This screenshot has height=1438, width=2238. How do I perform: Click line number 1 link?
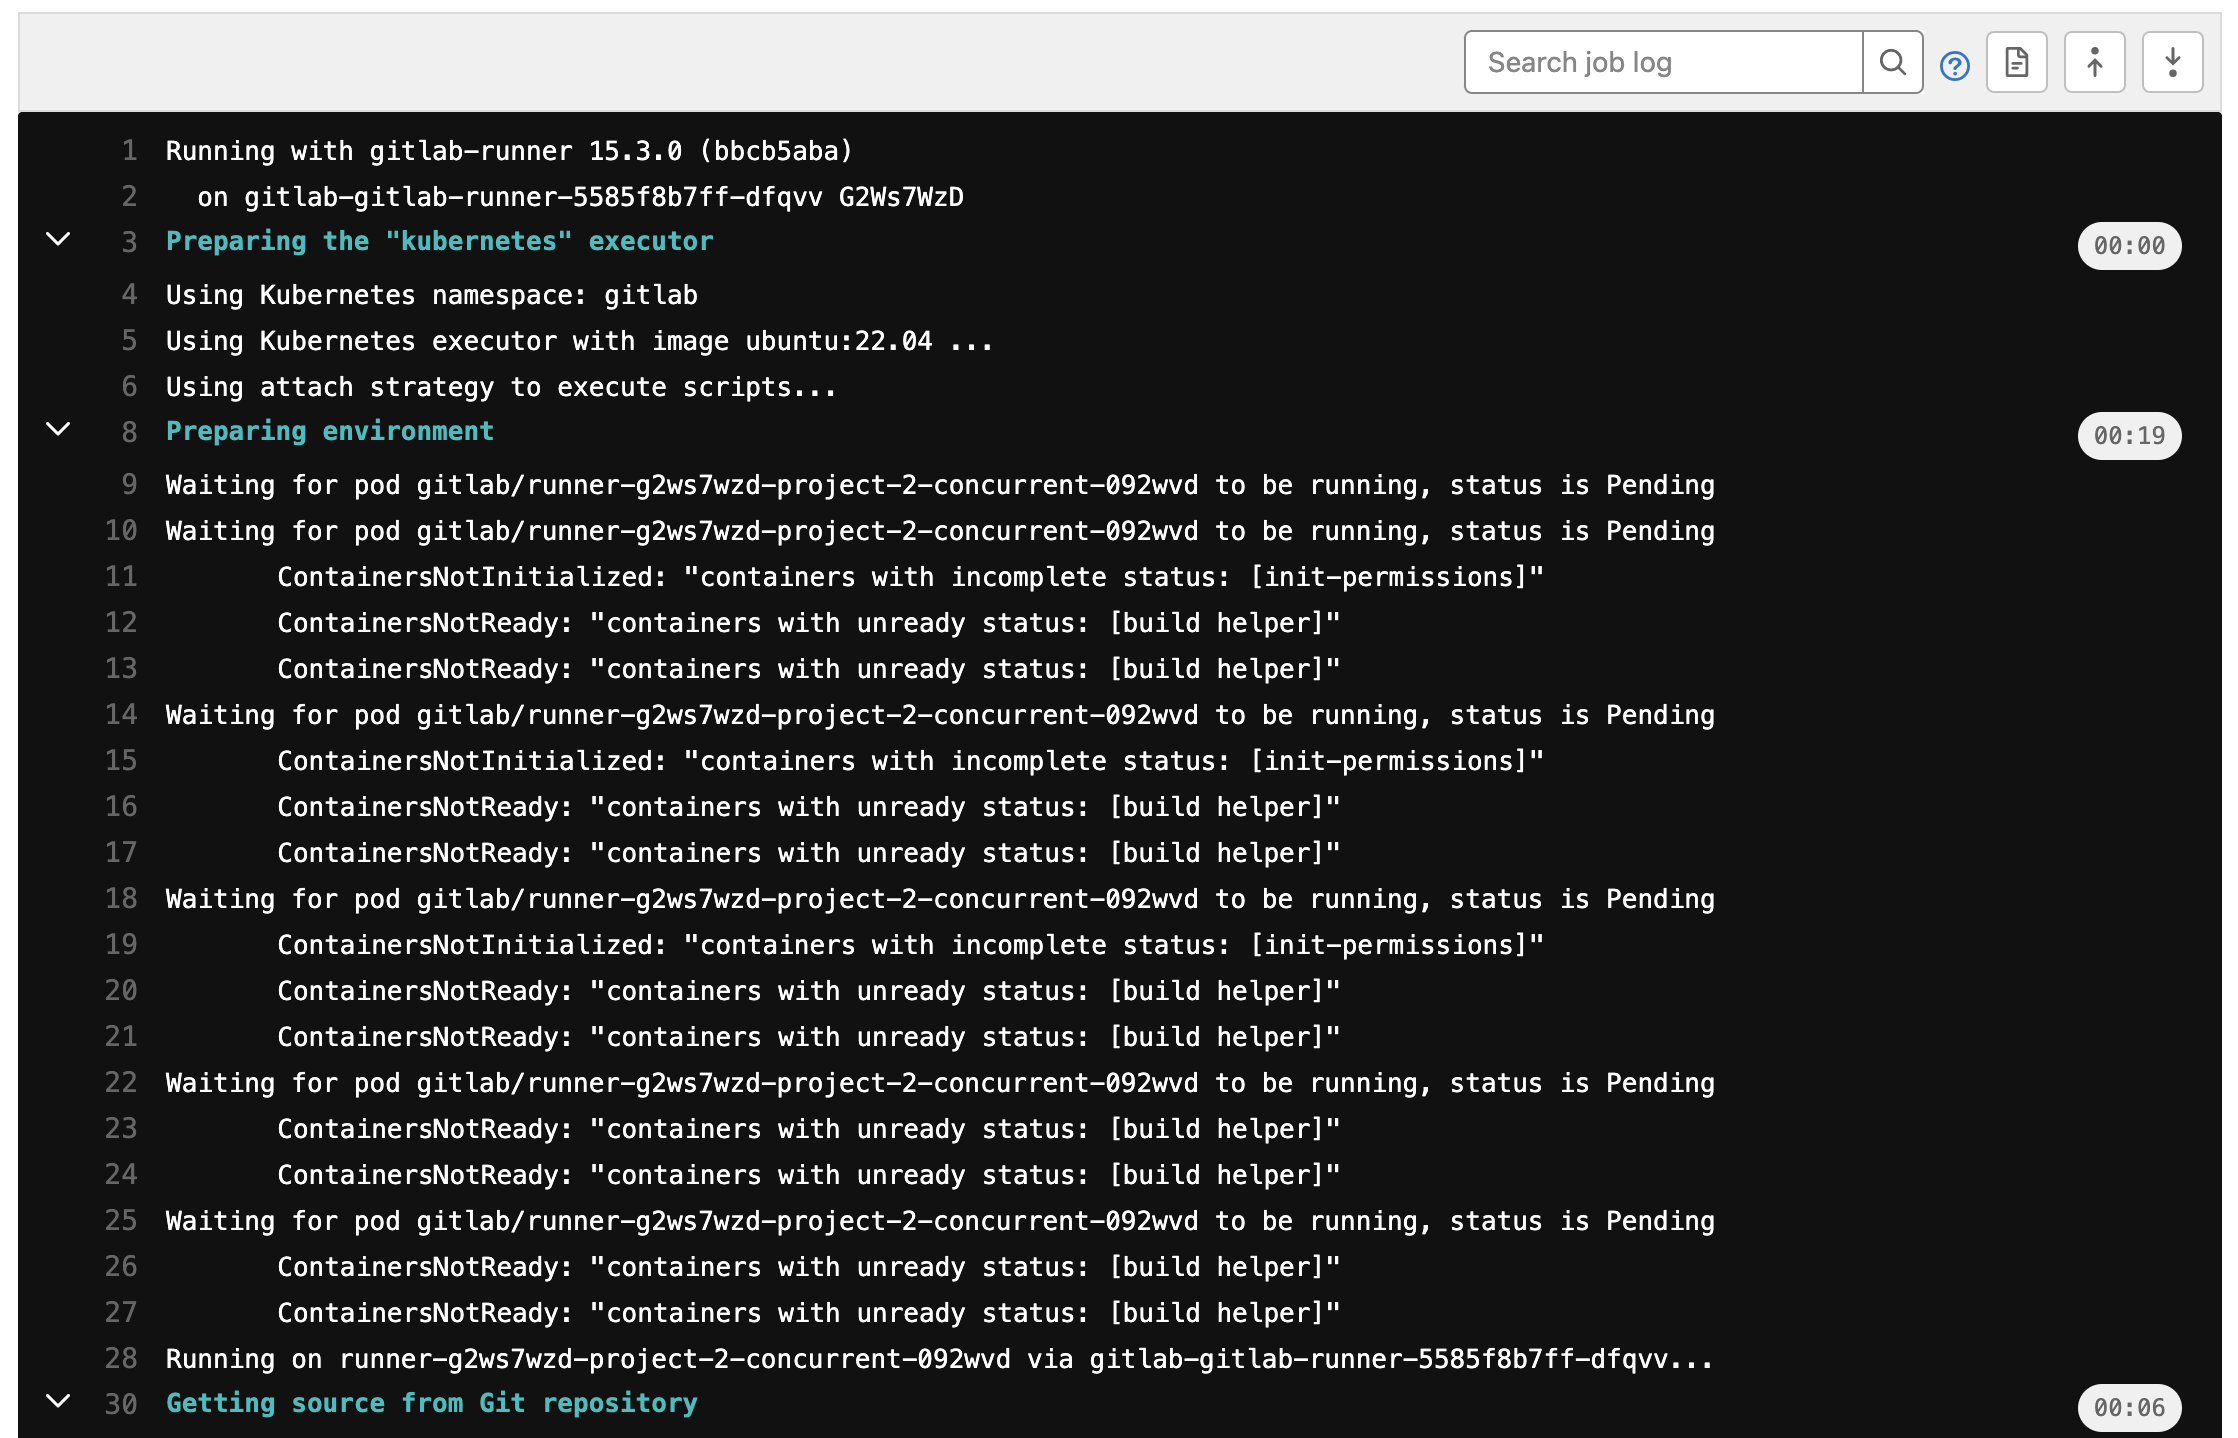pyautogui.click(x=129, y=151)
